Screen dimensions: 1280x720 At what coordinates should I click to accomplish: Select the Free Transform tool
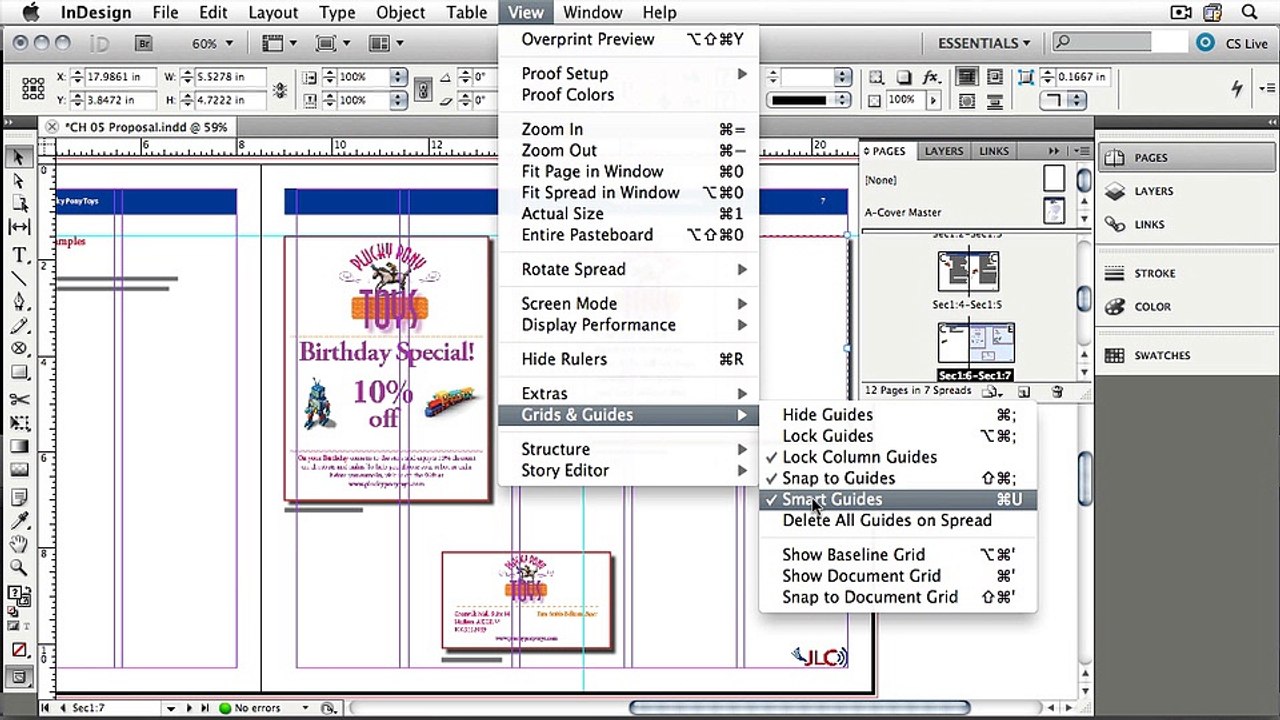(19, 423)
